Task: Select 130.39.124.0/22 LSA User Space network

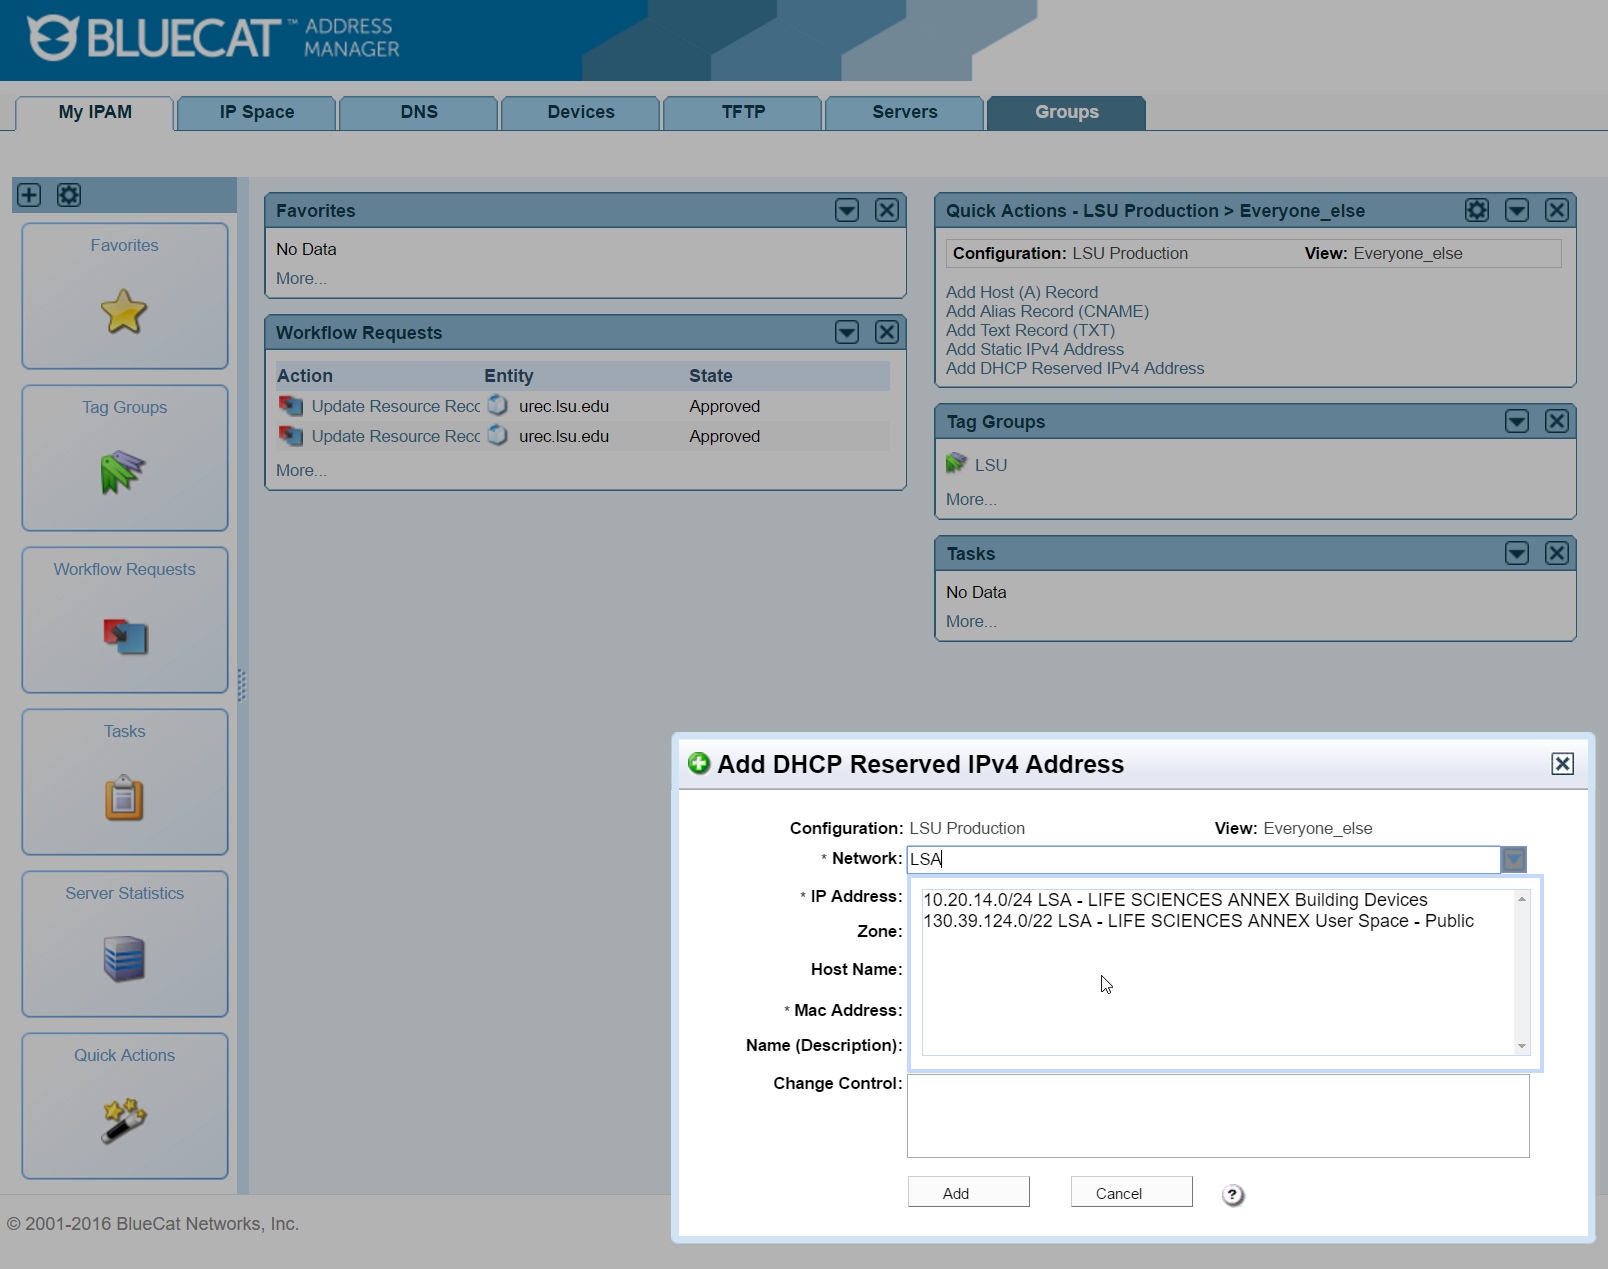Action: pos(1198,921)
